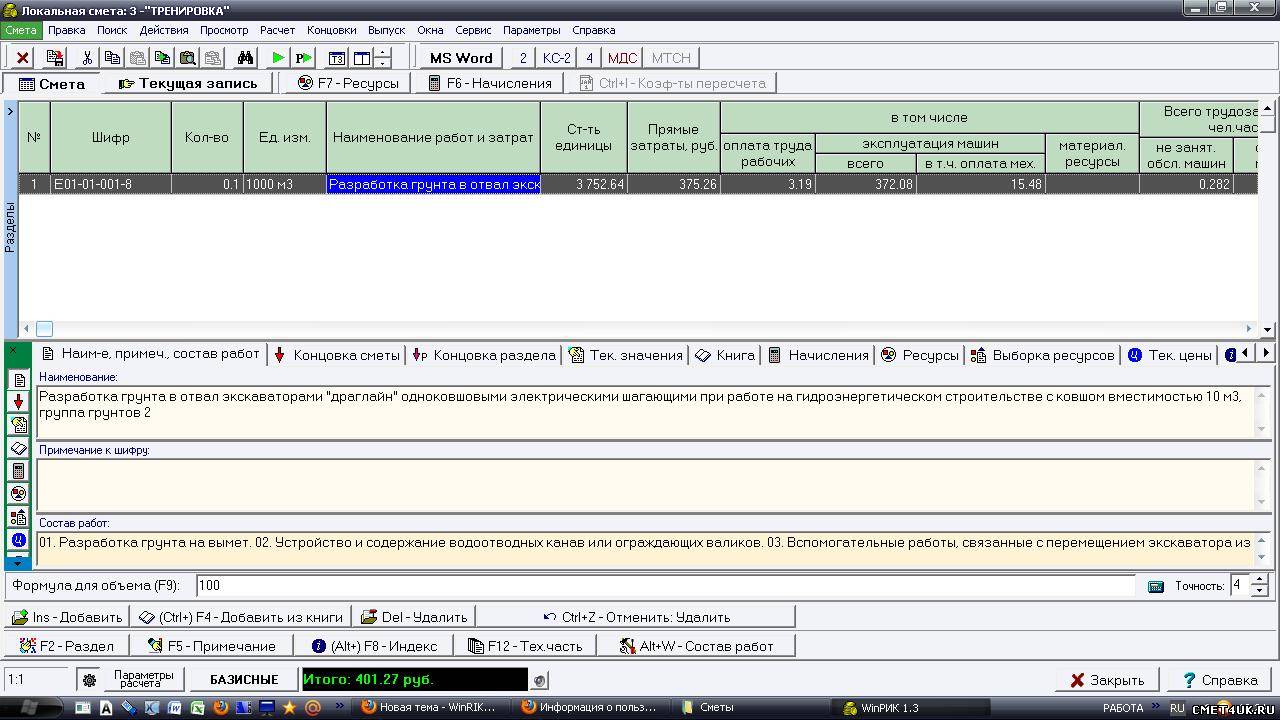Viewport: 1280px width, 720px height.
Task: Switch to the Текущая запись view
Action: [x=188, y=83]
